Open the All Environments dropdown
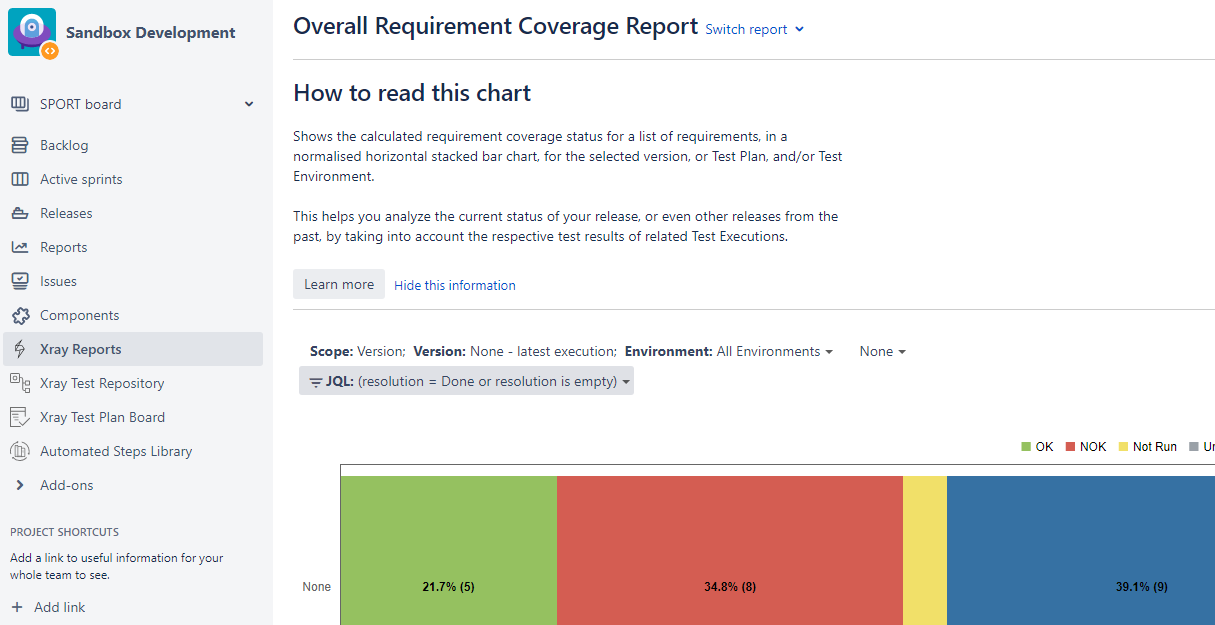 point(774,352)
